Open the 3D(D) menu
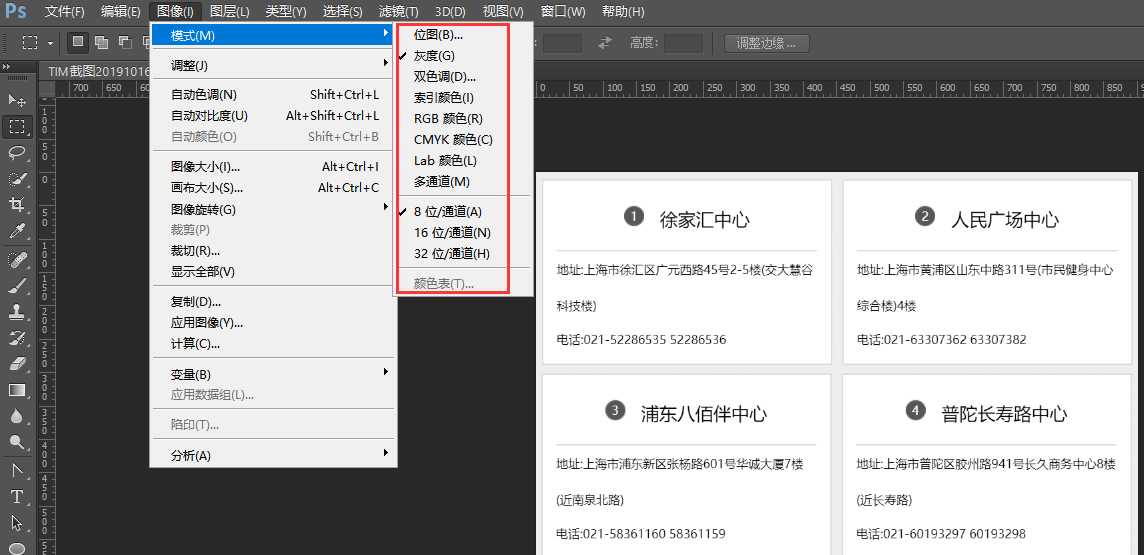The width and height of the screenshot is (1144, 555). coord(449,12)
